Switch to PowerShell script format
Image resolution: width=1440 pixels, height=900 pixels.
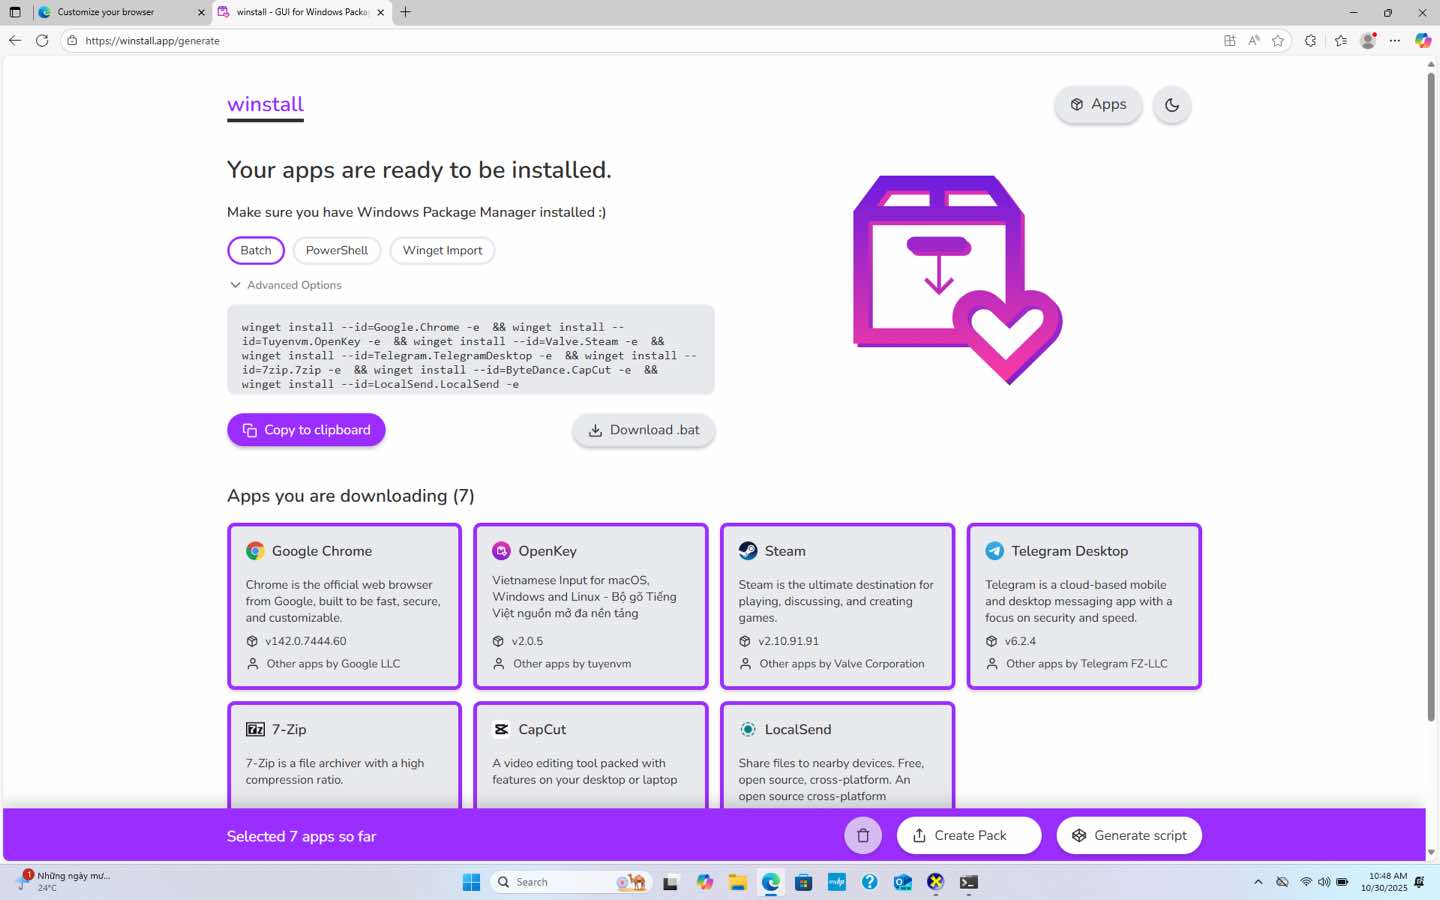click(x=336, y=250)
